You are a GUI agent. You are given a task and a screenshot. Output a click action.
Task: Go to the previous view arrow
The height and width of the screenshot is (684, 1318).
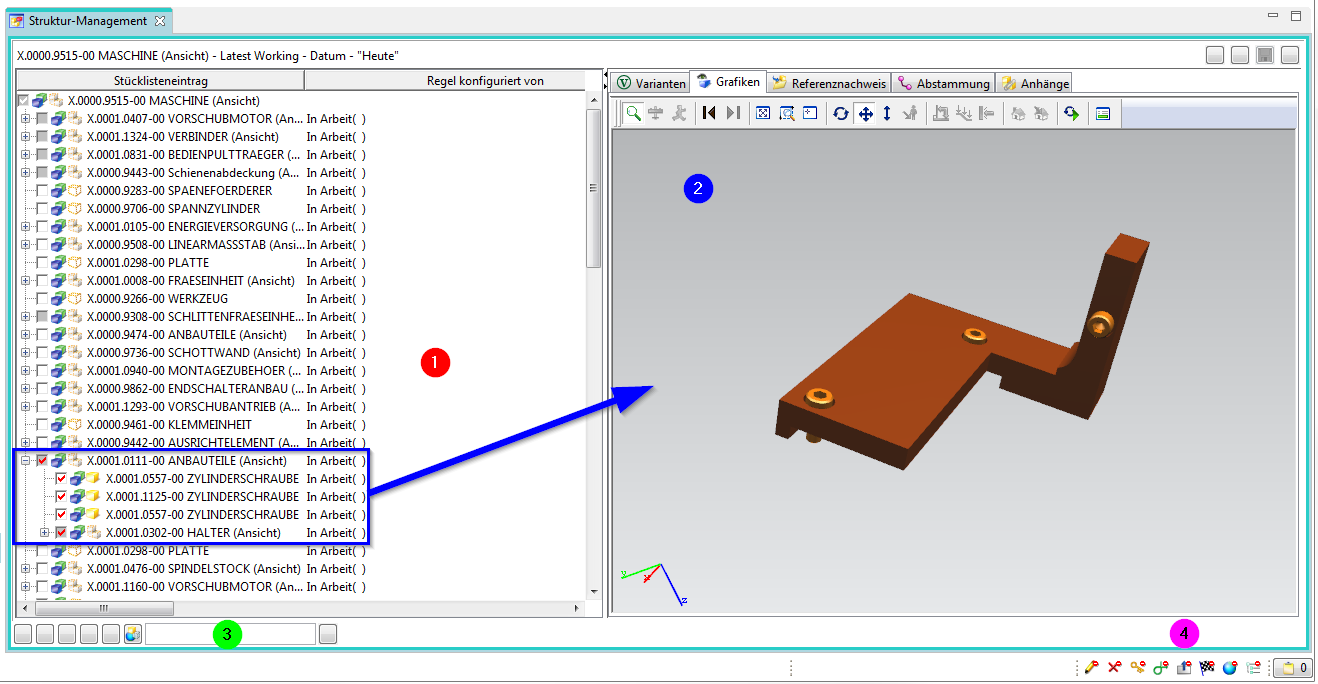tap(709, 114)
